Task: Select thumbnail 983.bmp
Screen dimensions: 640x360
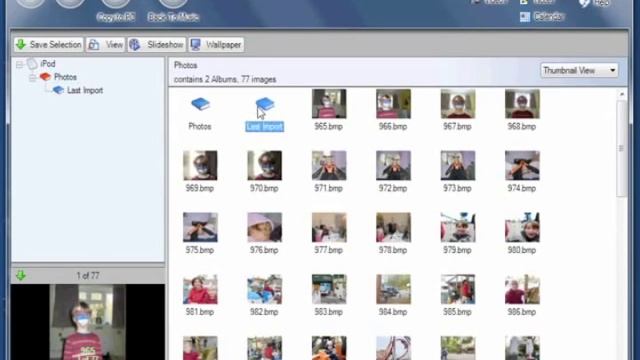Action: [x=329, y=289]
